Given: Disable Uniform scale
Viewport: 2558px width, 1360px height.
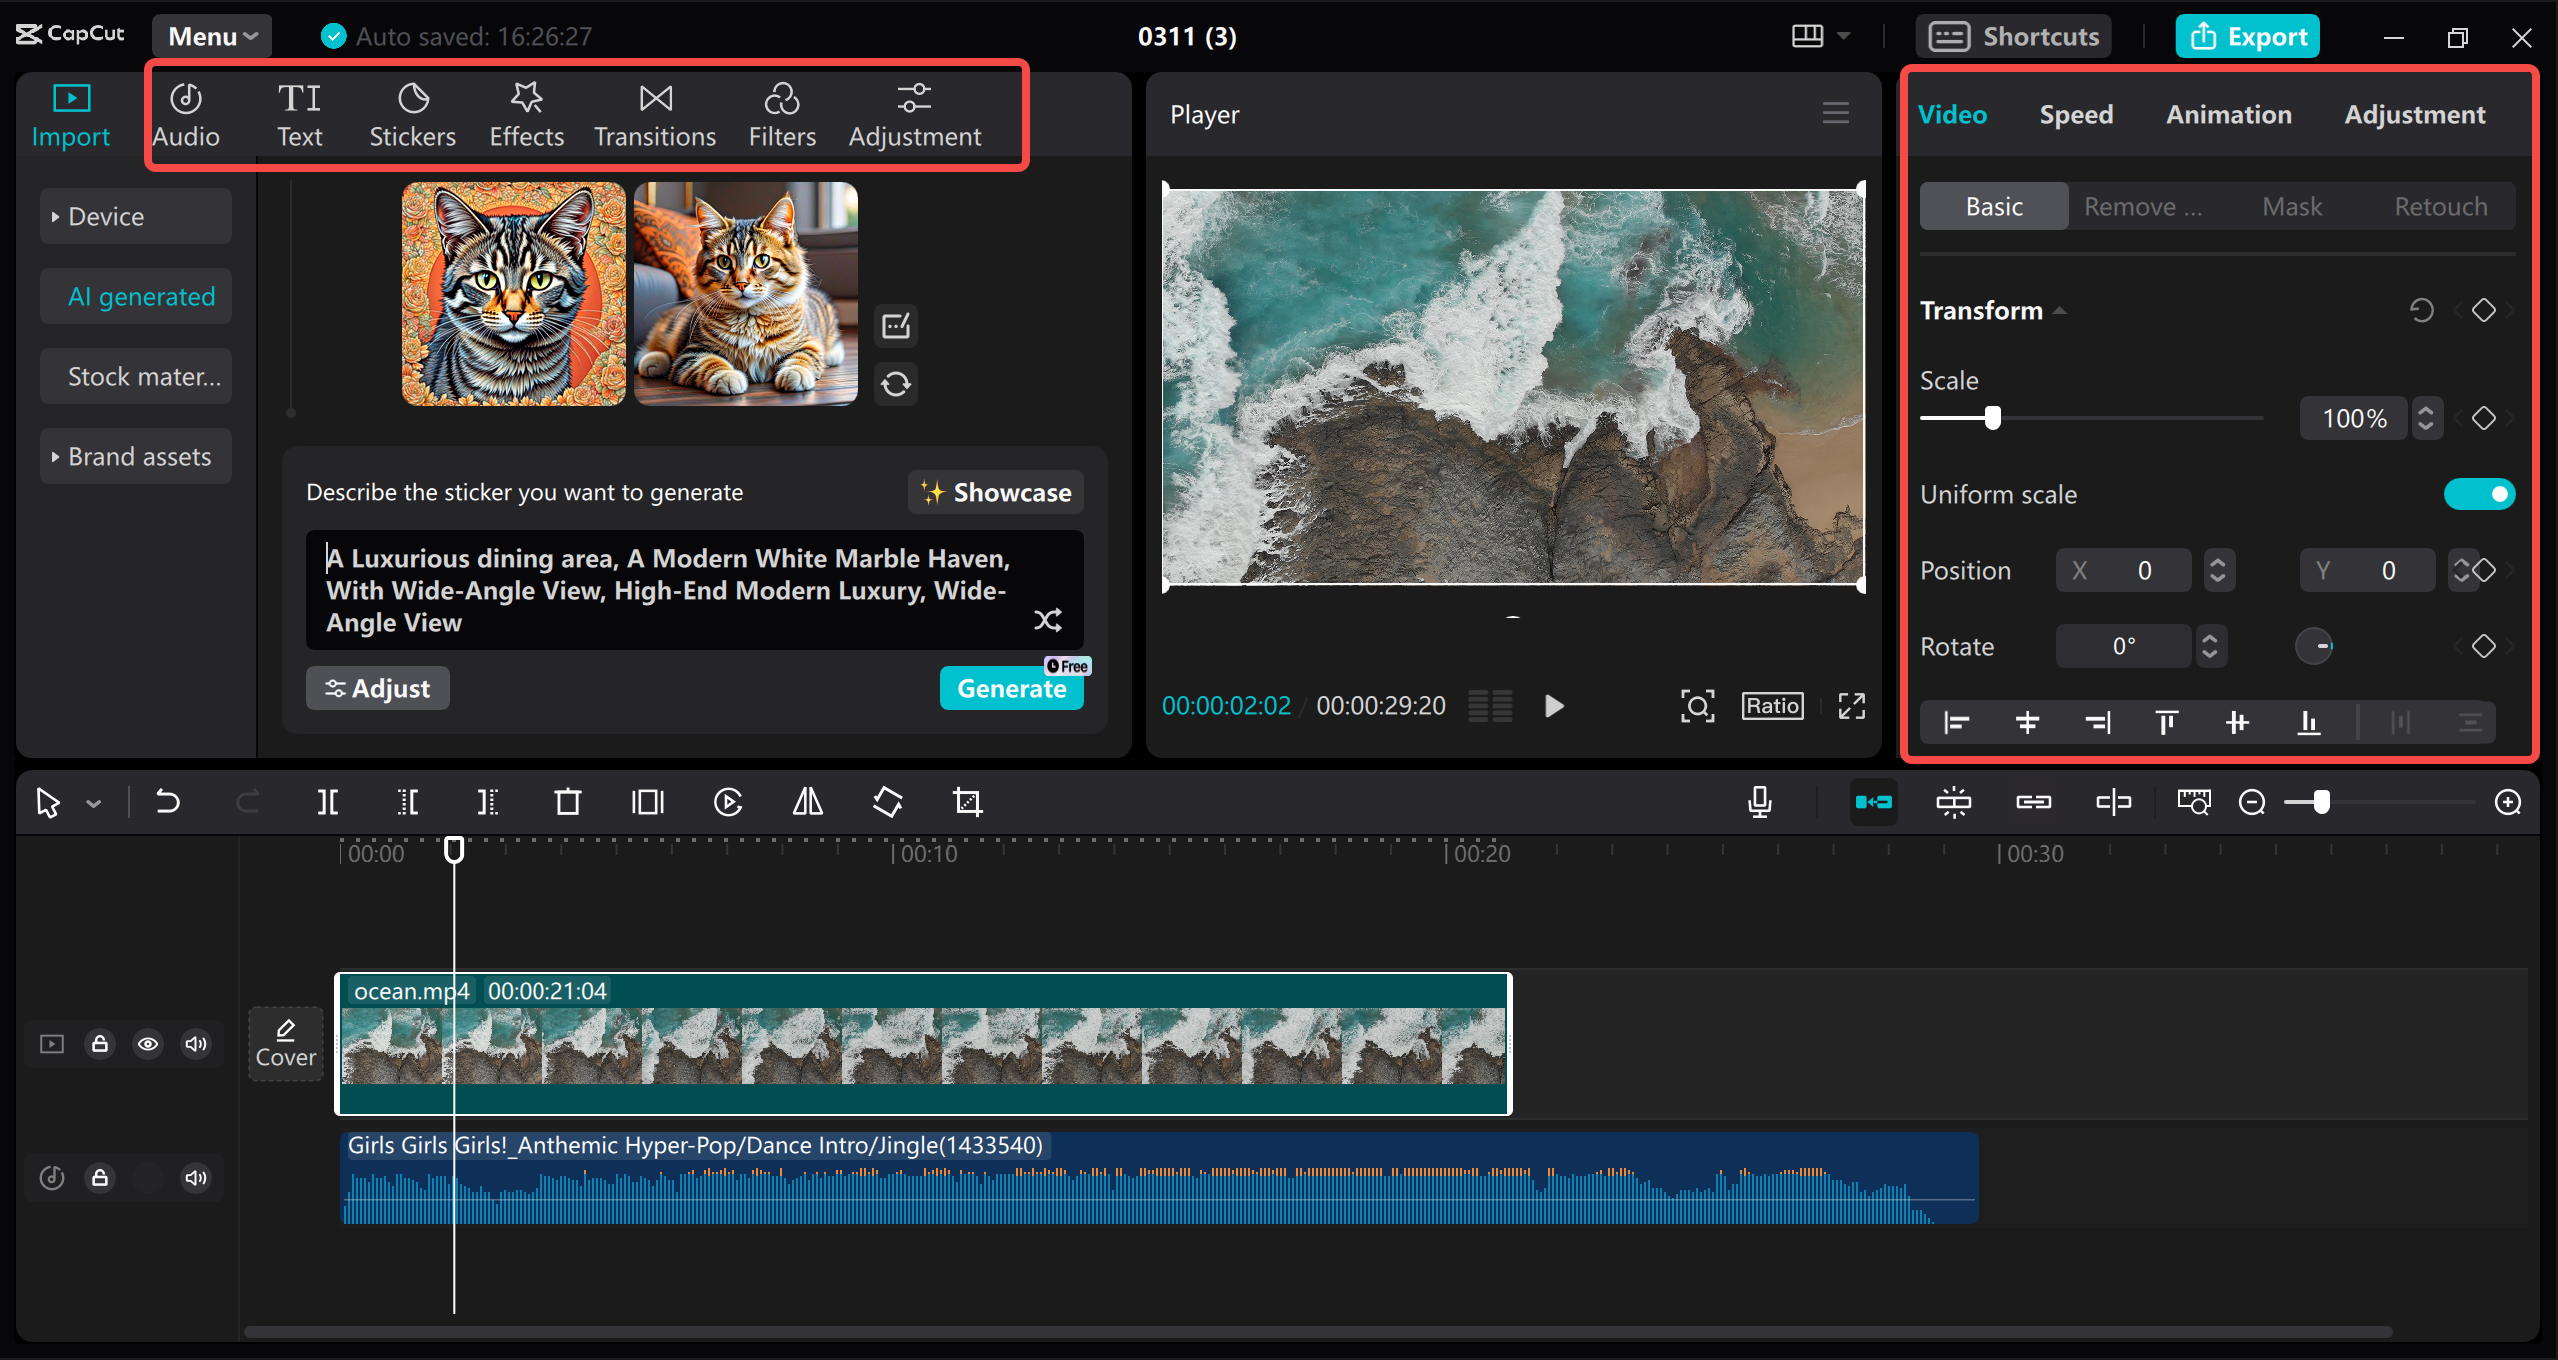Looking at the screenshot, I should [x=2478, y=493].
